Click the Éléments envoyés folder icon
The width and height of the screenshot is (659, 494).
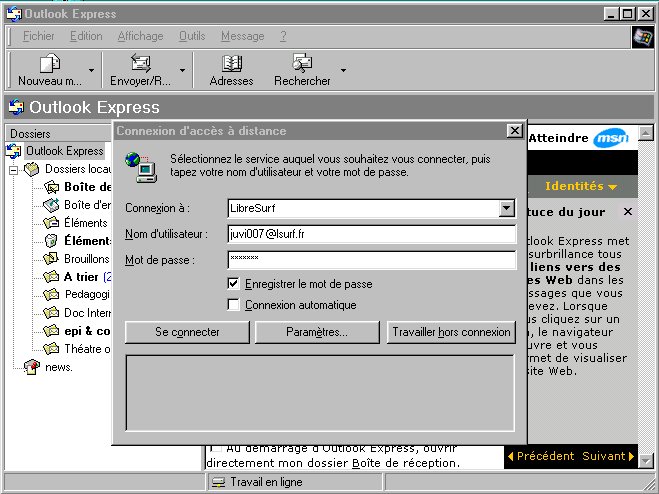[x=51, y=223]
